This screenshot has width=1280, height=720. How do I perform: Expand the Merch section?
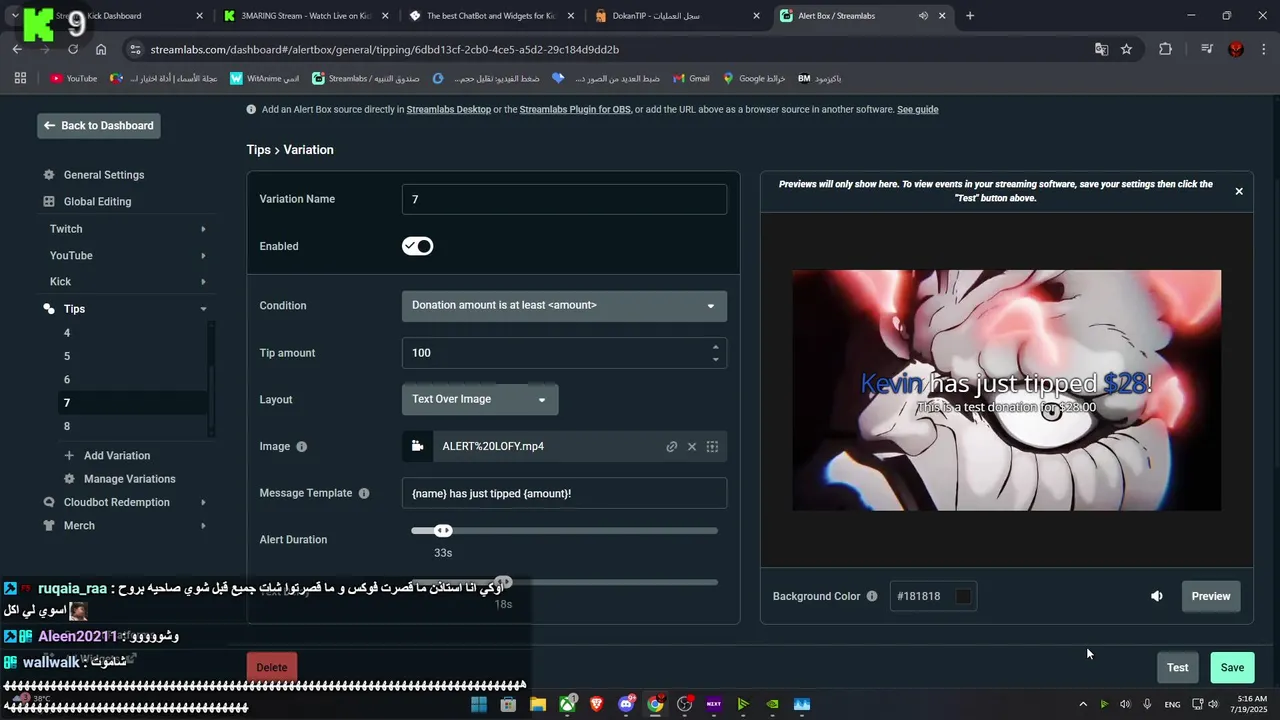click(127, 526)
